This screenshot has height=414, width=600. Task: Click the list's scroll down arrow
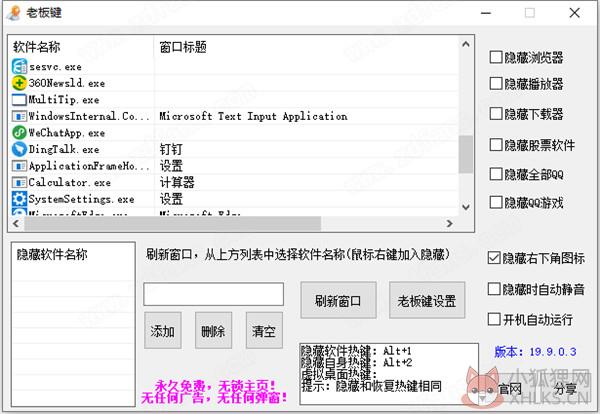click(466, 207)
